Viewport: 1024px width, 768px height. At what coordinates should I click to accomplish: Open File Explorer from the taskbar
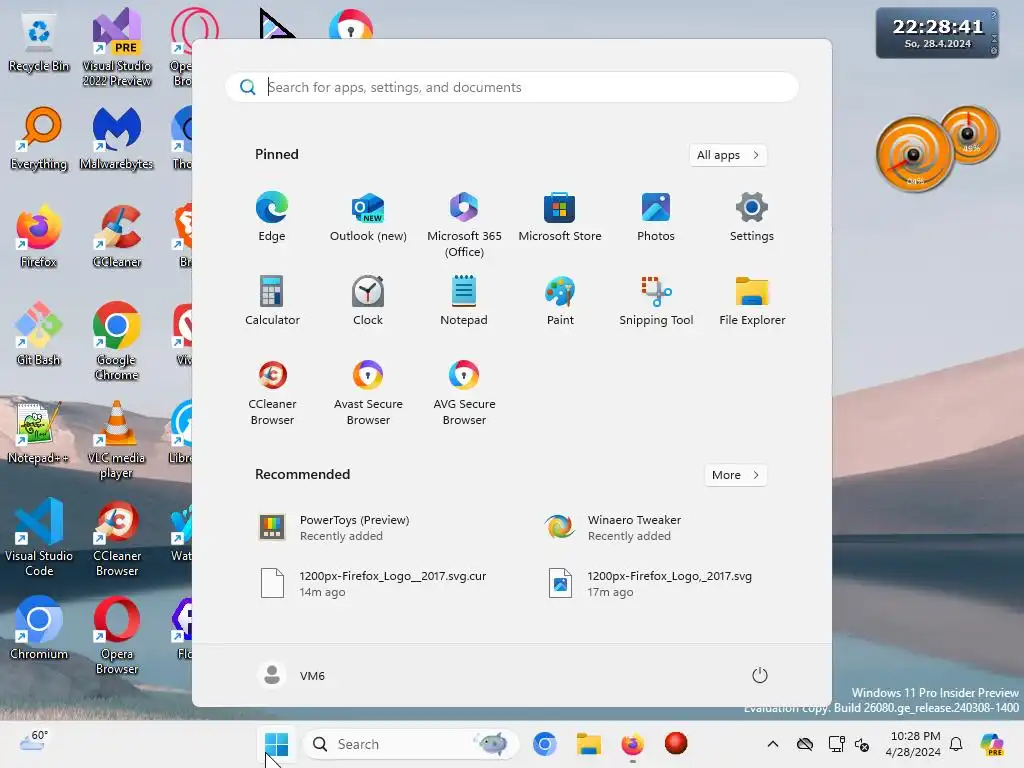588,744
